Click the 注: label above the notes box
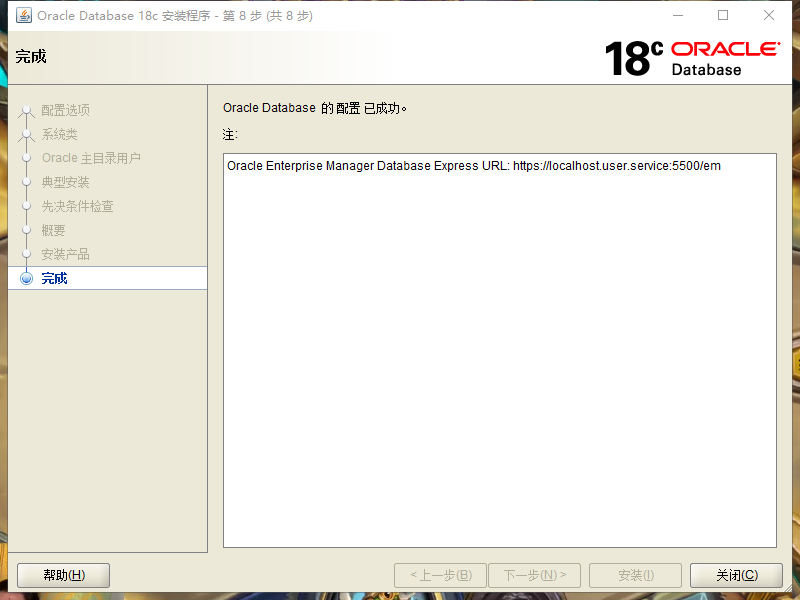The width and height of the screenshot is (800, 600). (x=230, y=135)
